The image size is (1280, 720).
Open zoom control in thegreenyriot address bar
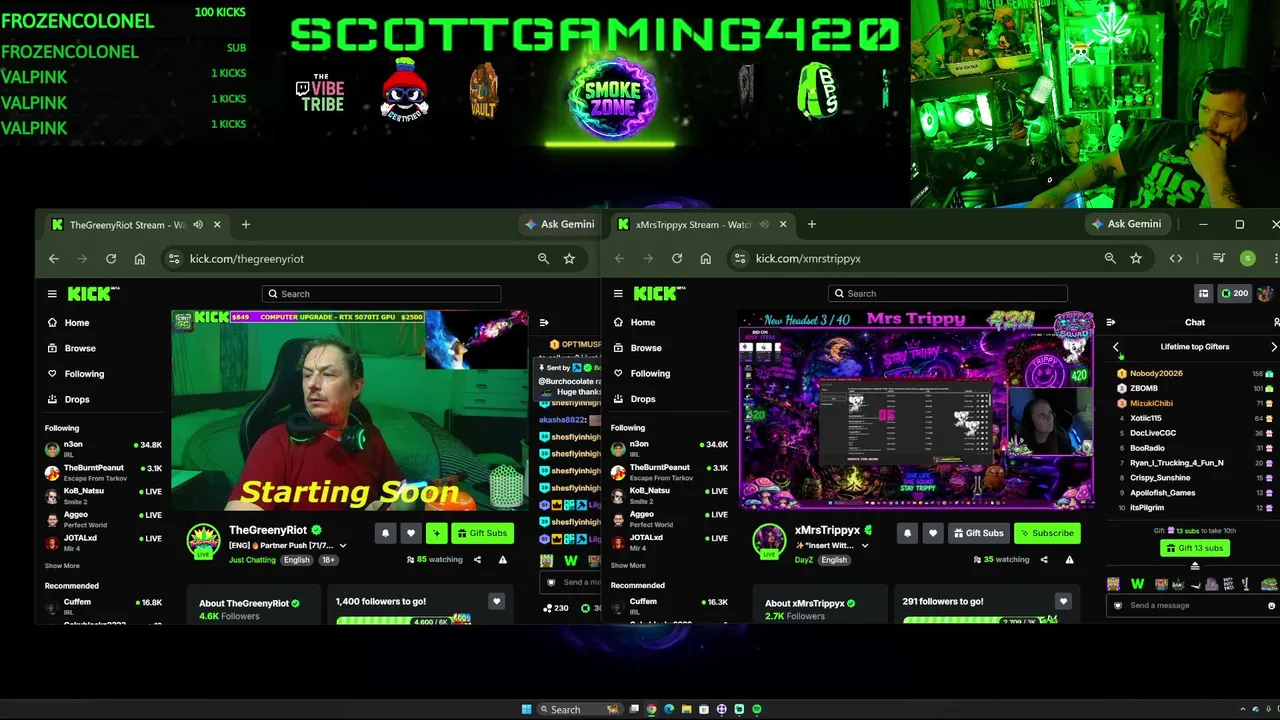[543, 259]
